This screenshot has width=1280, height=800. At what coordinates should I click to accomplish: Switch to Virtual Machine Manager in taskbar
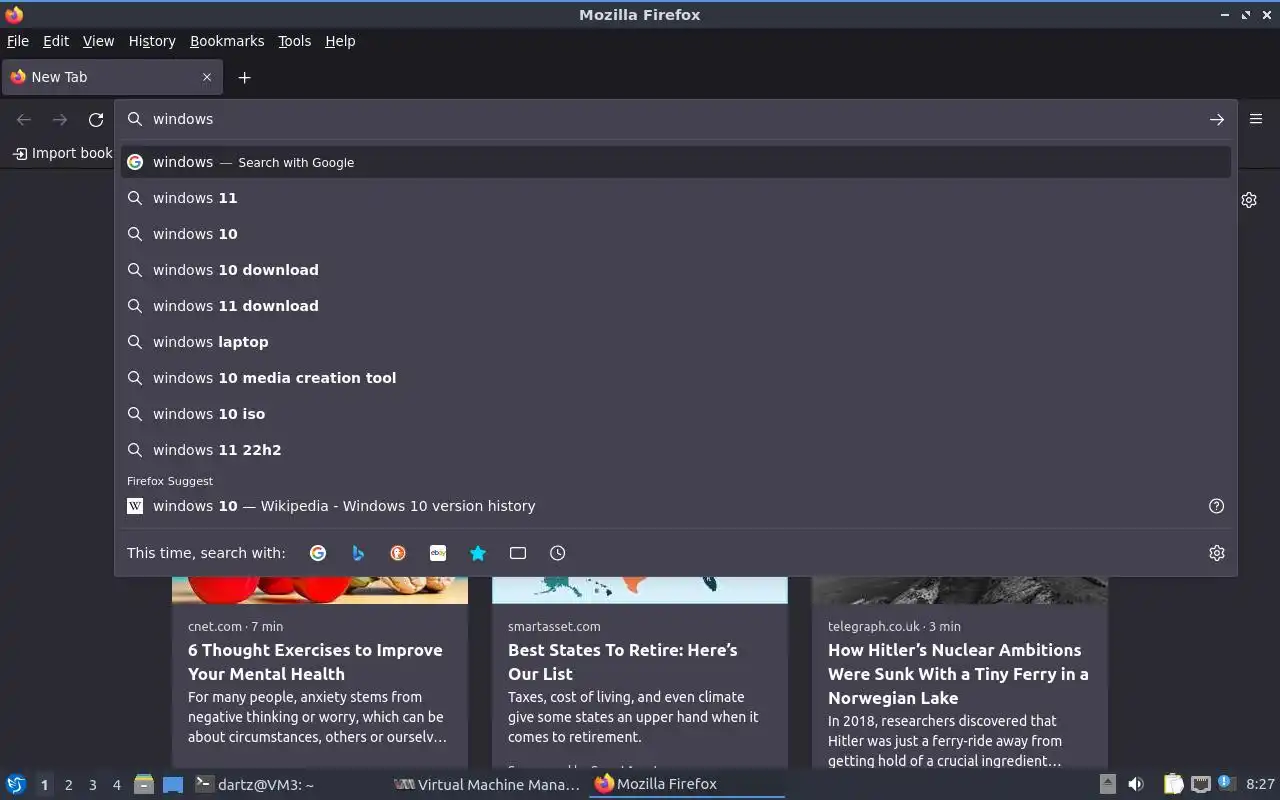point(488,784)
